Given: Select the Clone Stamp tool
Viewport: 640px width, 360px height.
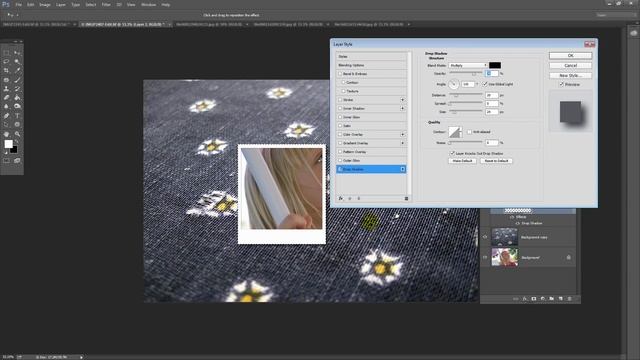Looking at the screenshot, I should click(6, 89).
